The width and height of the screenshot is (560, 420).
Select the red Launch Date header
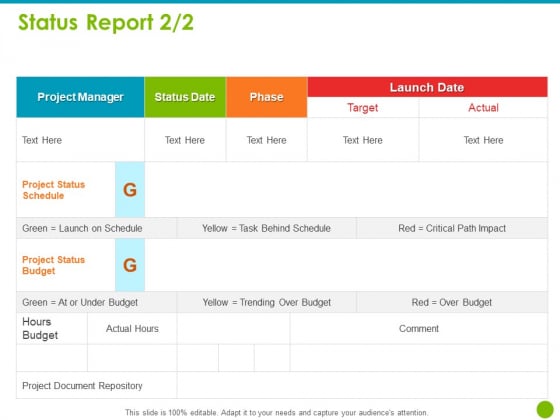pos(427,87)
